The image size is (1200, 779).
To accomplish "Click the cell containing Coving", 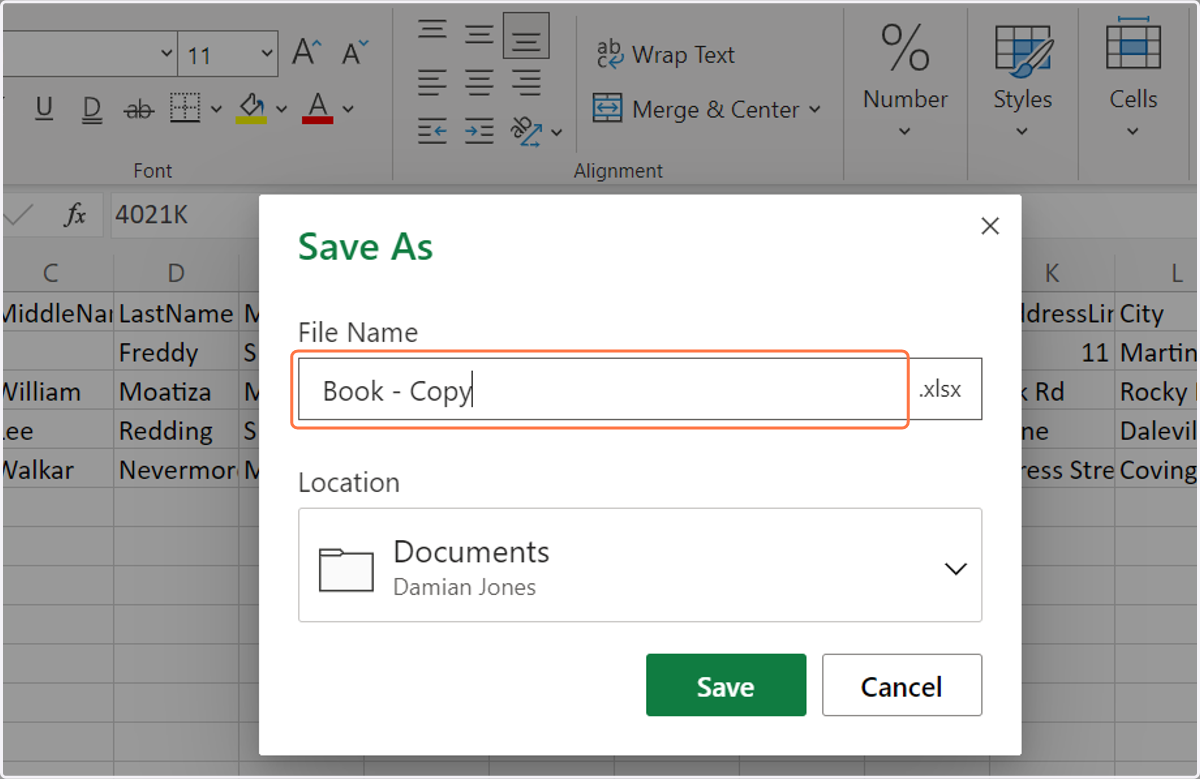I will (1157, 470).
